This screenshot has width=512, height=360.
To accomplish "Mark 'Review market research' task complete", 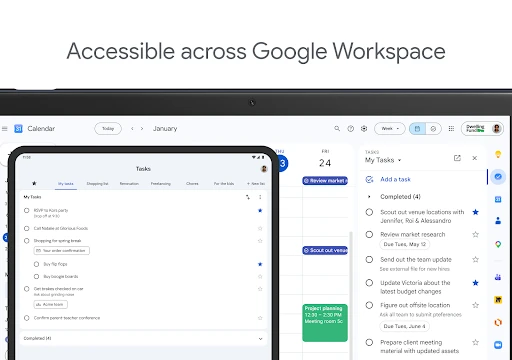I will [x=369, y=234].
